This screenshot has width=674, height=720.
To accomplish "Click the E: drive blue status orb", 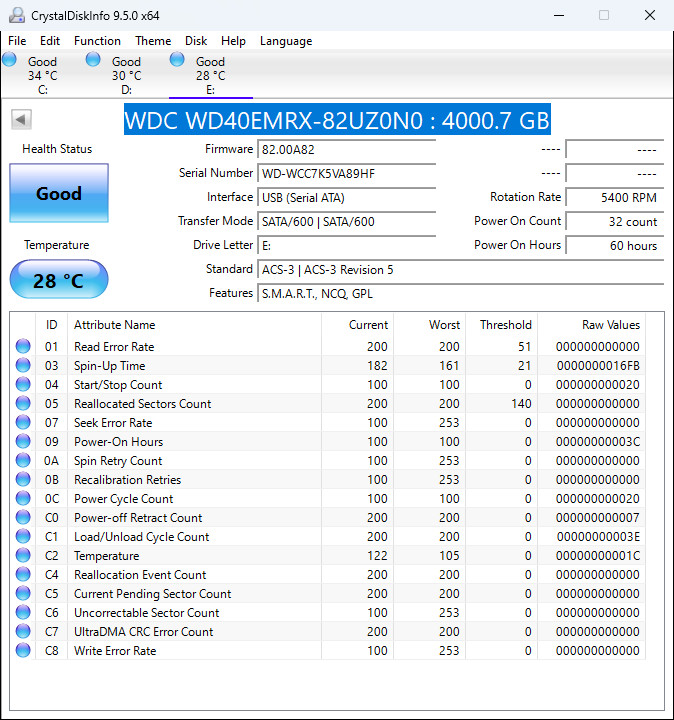I will coord(177,60).
